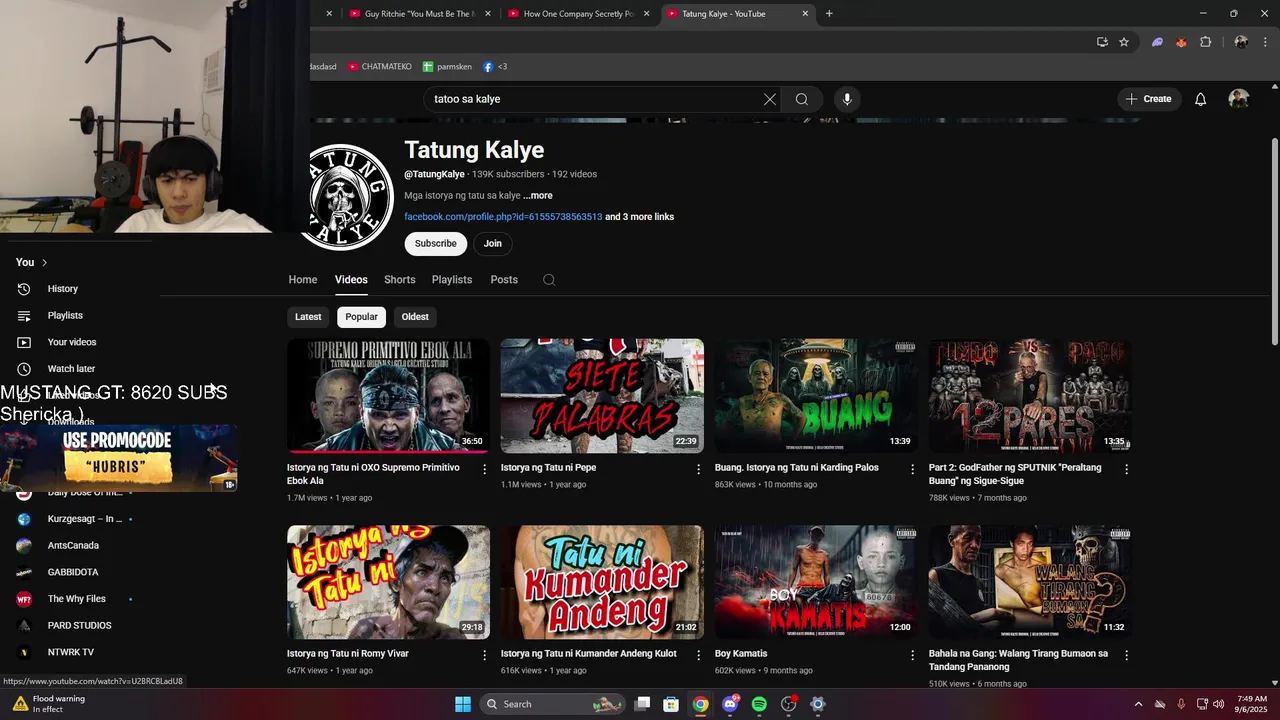Click the Join membership button
This screenshot has height=720, width=1280.
(x=493, y=244)
